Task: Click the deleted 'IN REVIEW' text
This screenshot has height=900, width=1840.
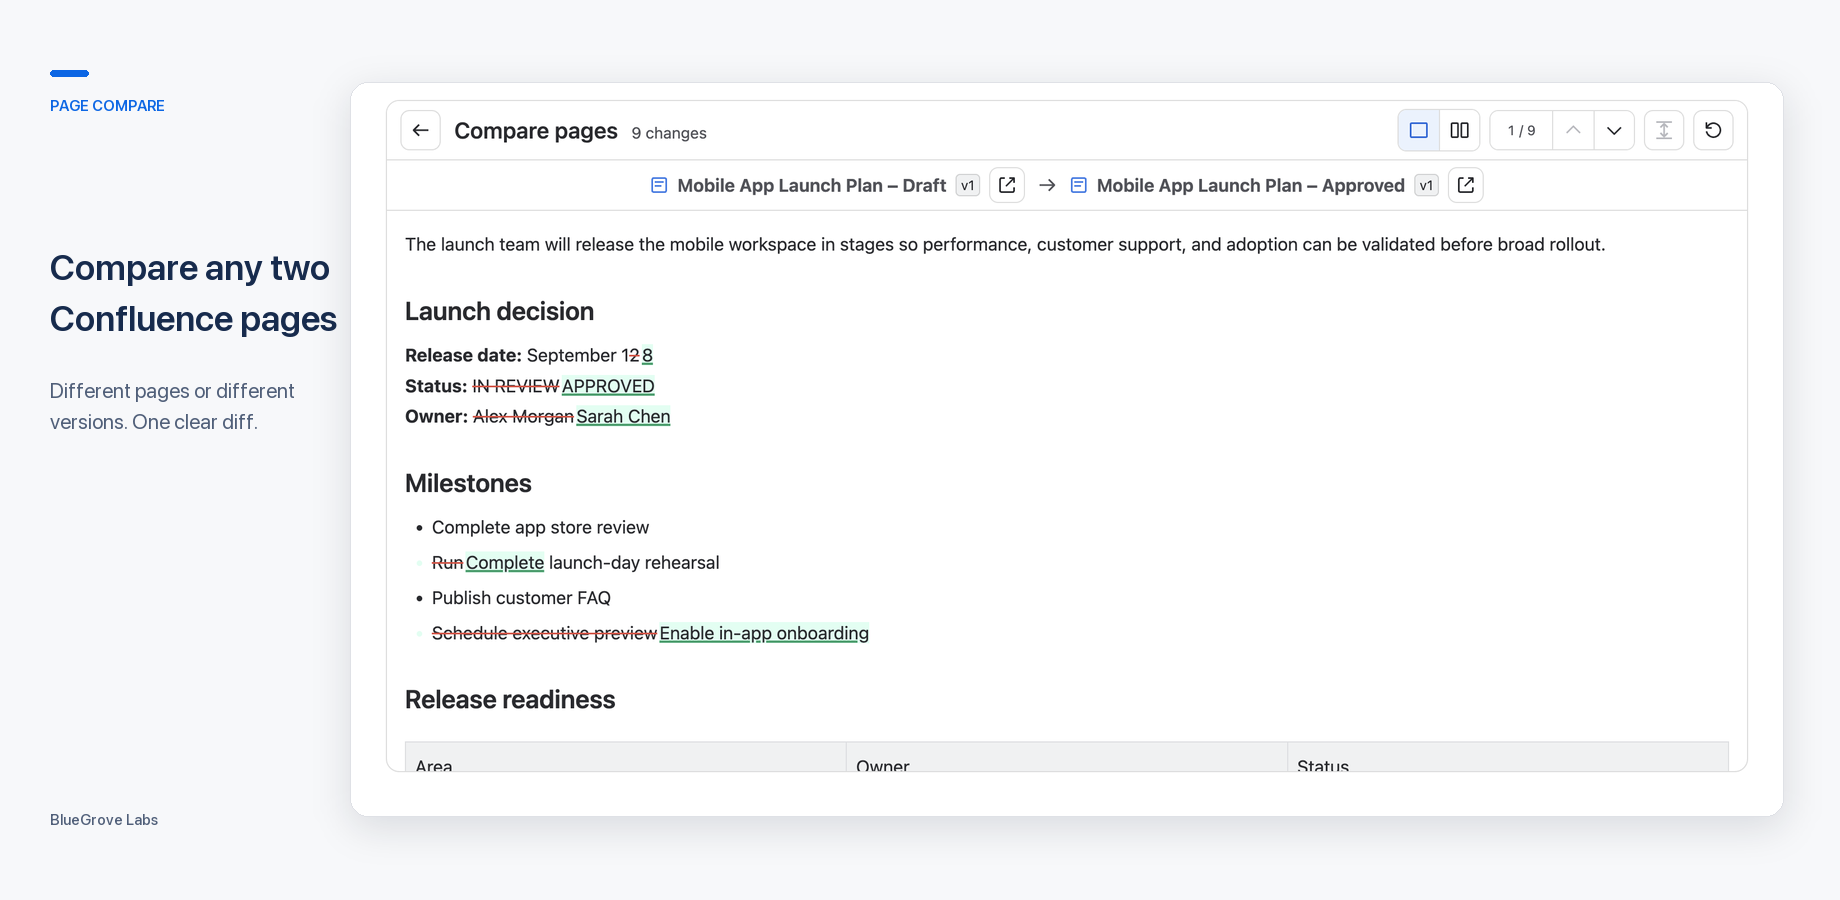Action: click(x=515, y=386)
